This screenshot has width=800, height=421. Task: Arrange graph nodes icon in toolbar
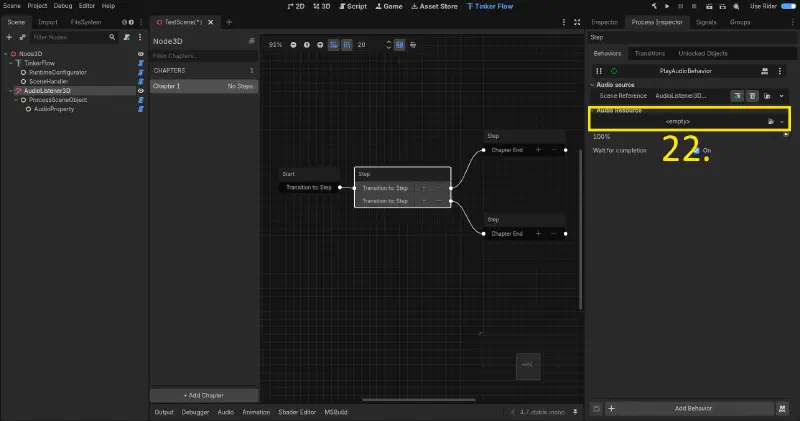tap(413, 45)
